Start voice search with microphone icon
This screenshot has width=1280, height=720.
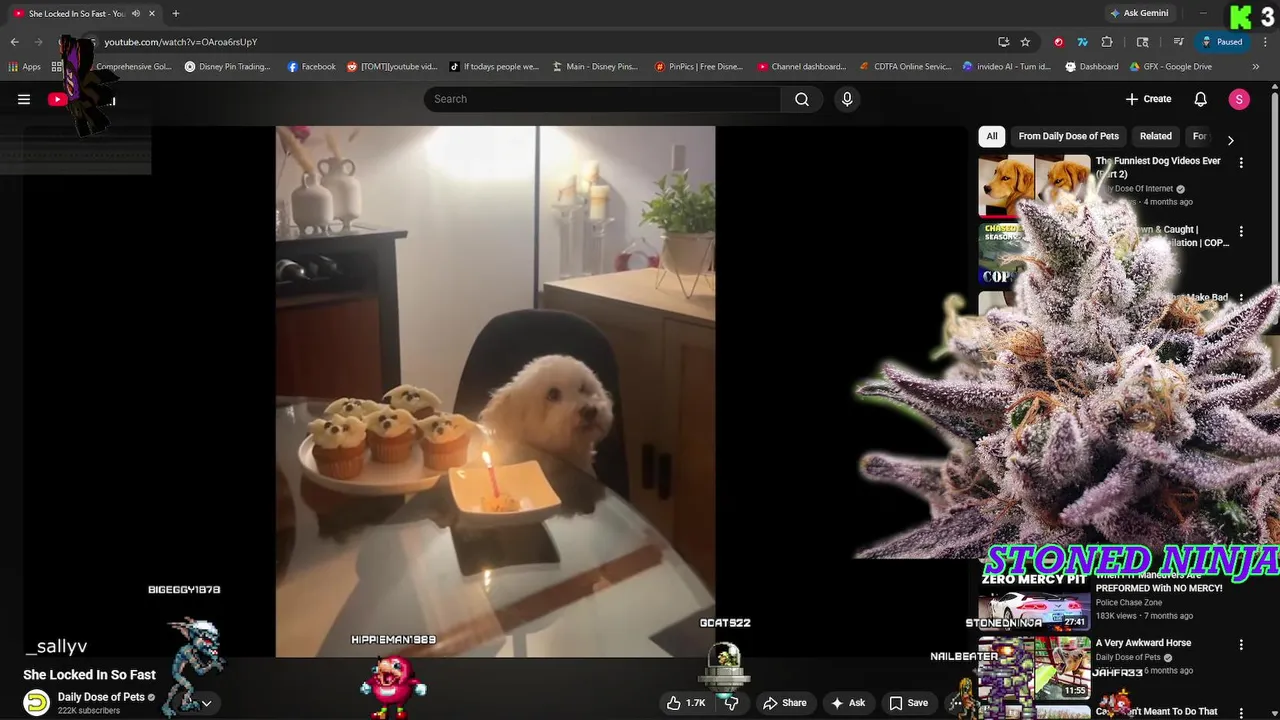[847, 99]
